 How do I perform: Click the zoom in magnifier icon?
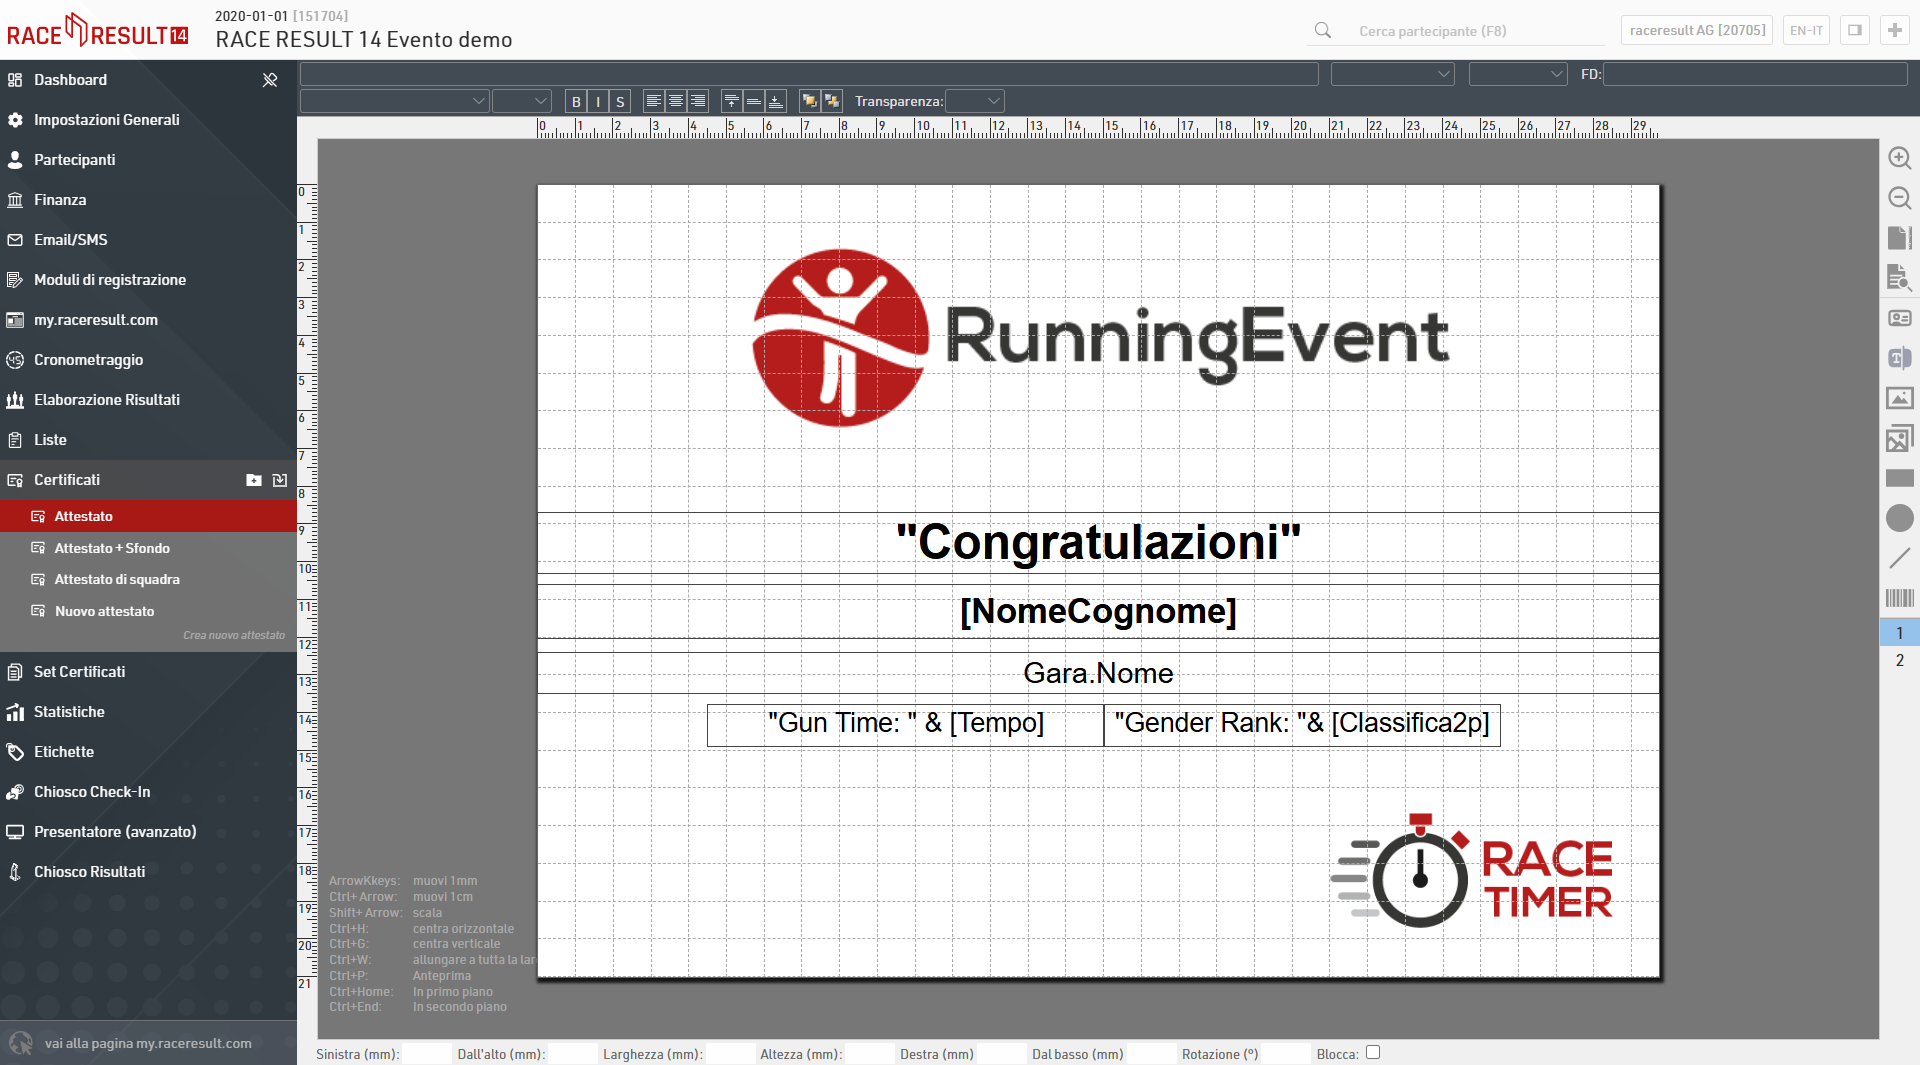[1899, 158]
